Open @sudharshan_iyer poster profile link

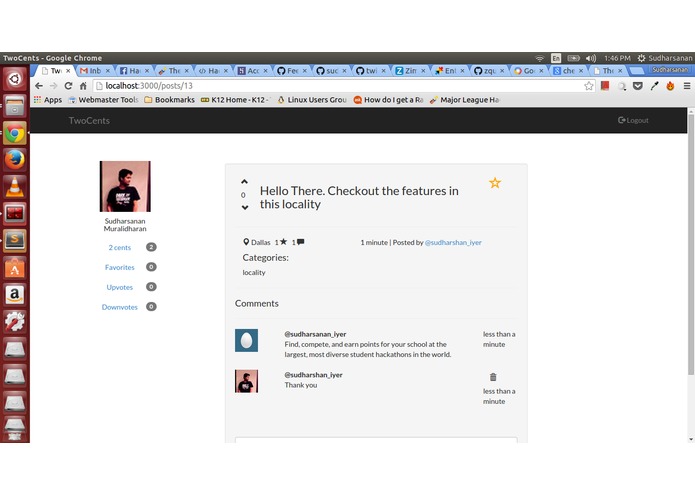coord(453,242)
